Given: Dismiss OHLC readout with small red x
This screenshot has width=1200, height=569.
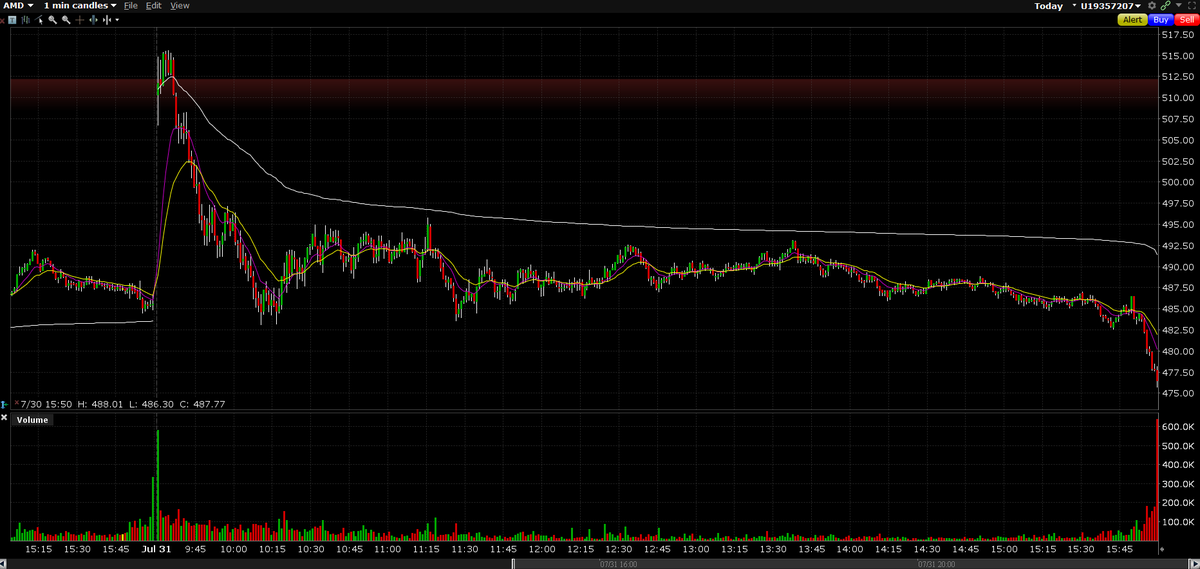Looking at the screenshot, I should point(17,402).
